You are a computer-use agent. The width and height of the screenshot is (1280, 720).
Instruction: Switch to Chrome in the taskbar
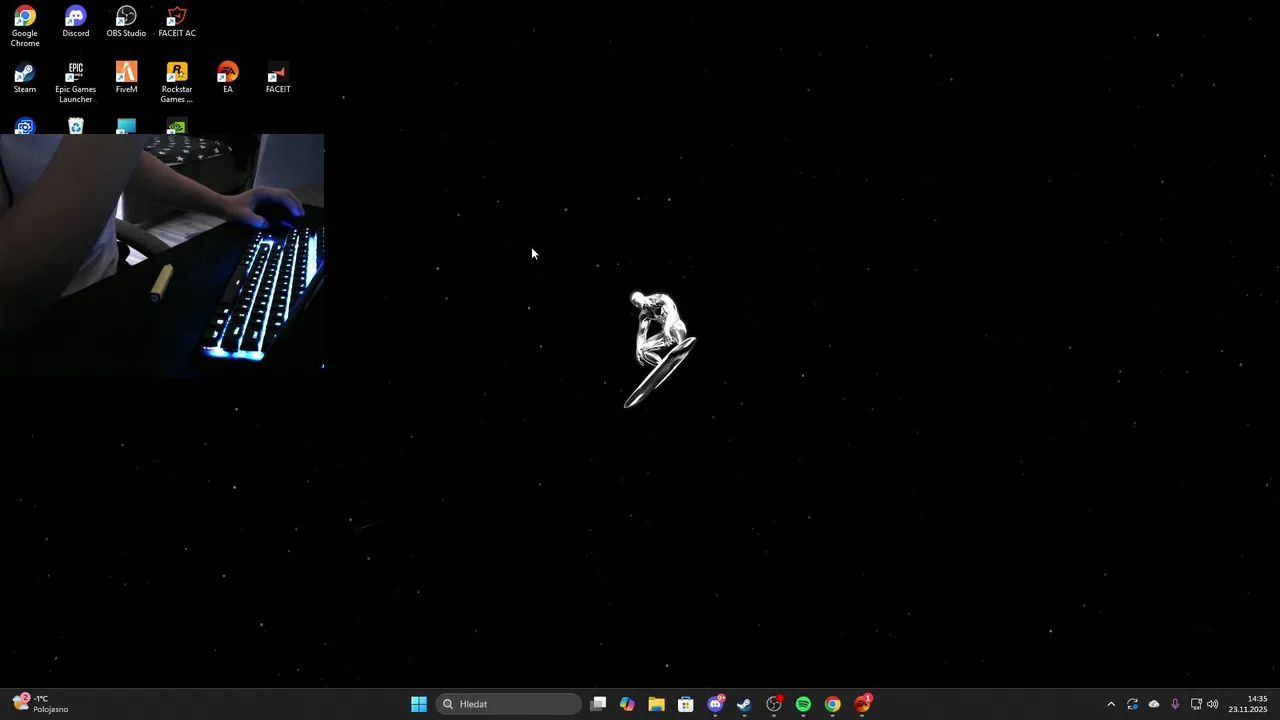(x=832, y=704)
